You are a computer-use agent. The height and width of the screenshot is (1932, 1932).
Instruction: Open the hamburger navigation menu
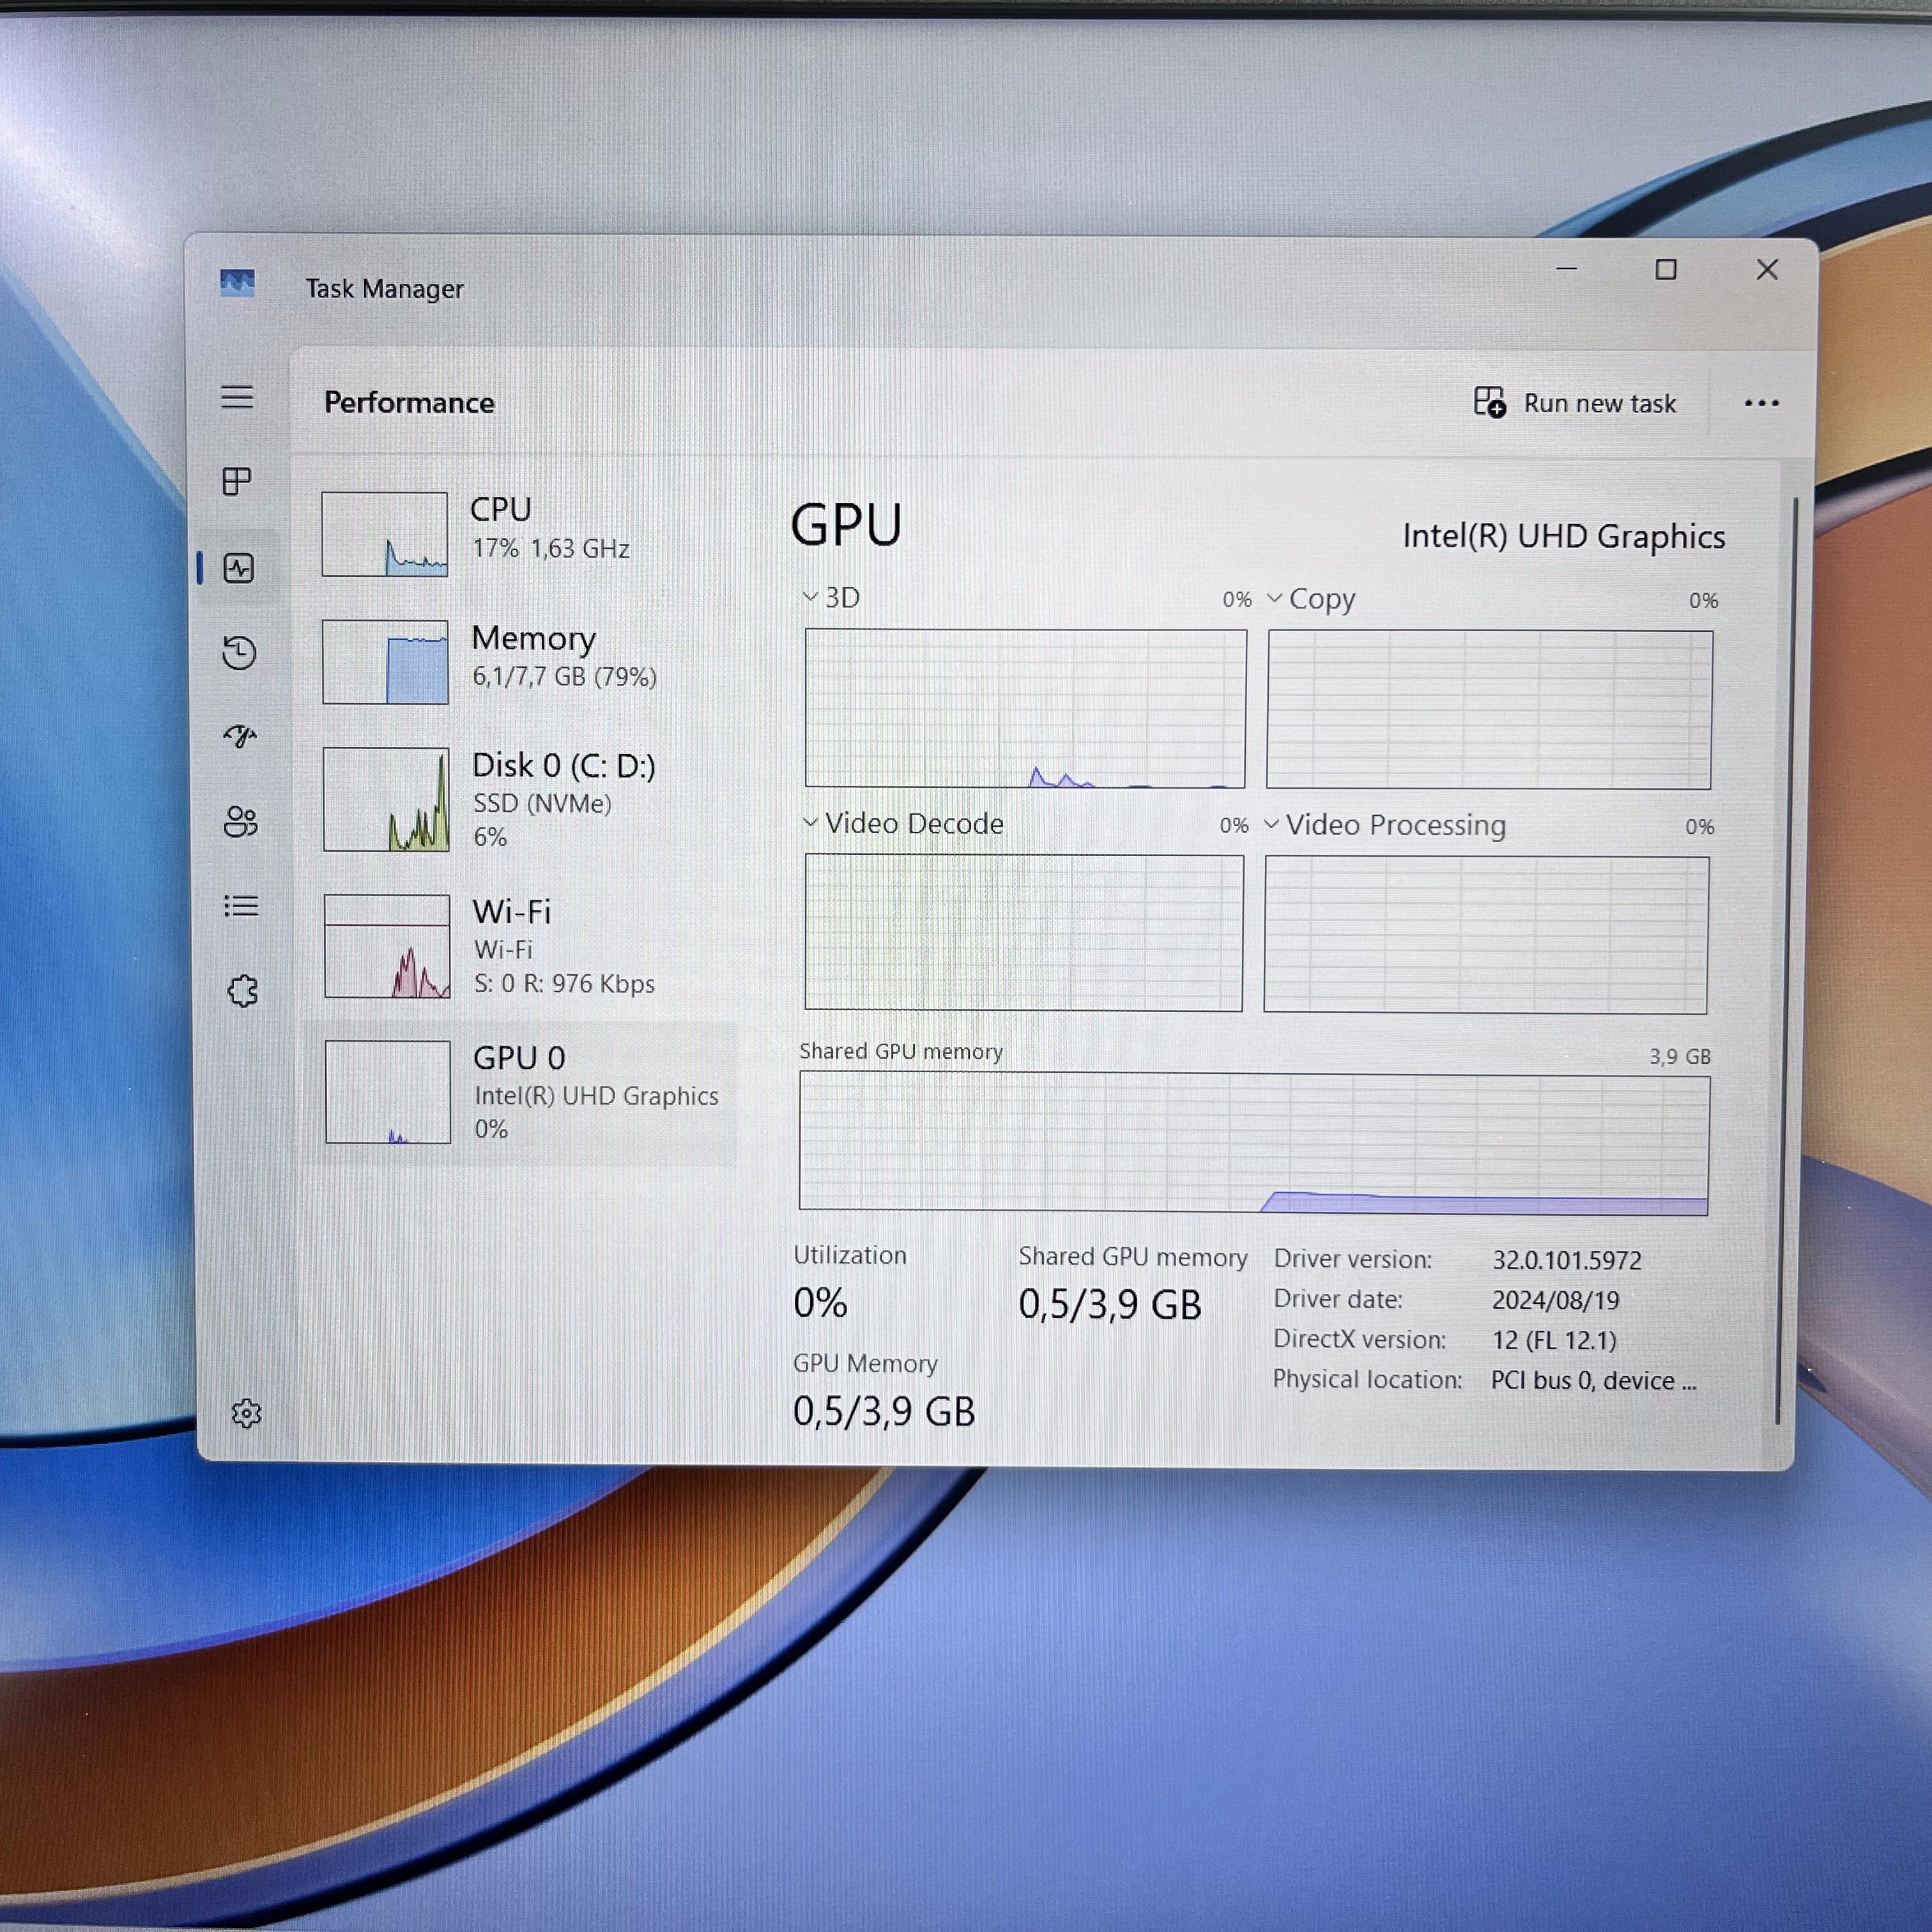coord(237,397)
